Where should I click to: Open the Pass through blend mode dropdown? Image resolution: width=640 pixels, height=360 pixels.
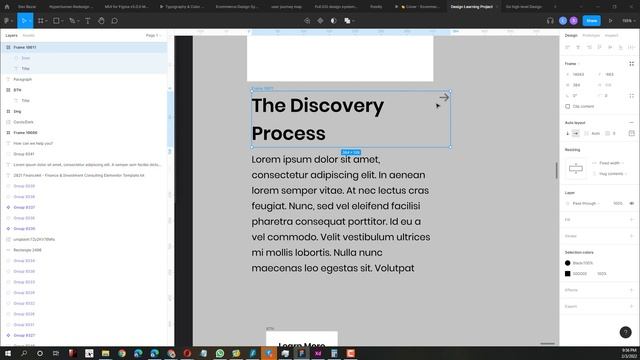(586, 203)
